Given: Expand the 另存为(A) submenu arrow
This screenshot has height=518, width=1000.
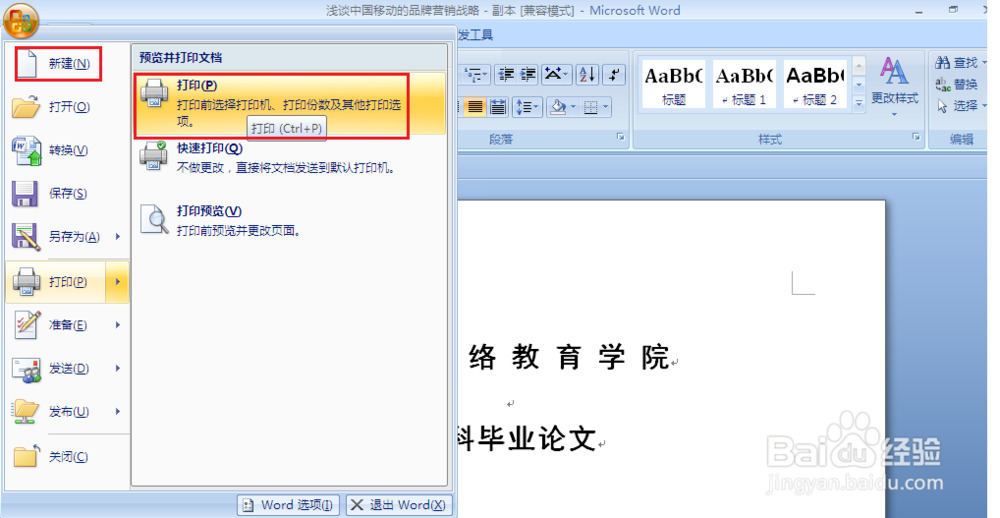Looking at the screenshot, I should (118, 237).
